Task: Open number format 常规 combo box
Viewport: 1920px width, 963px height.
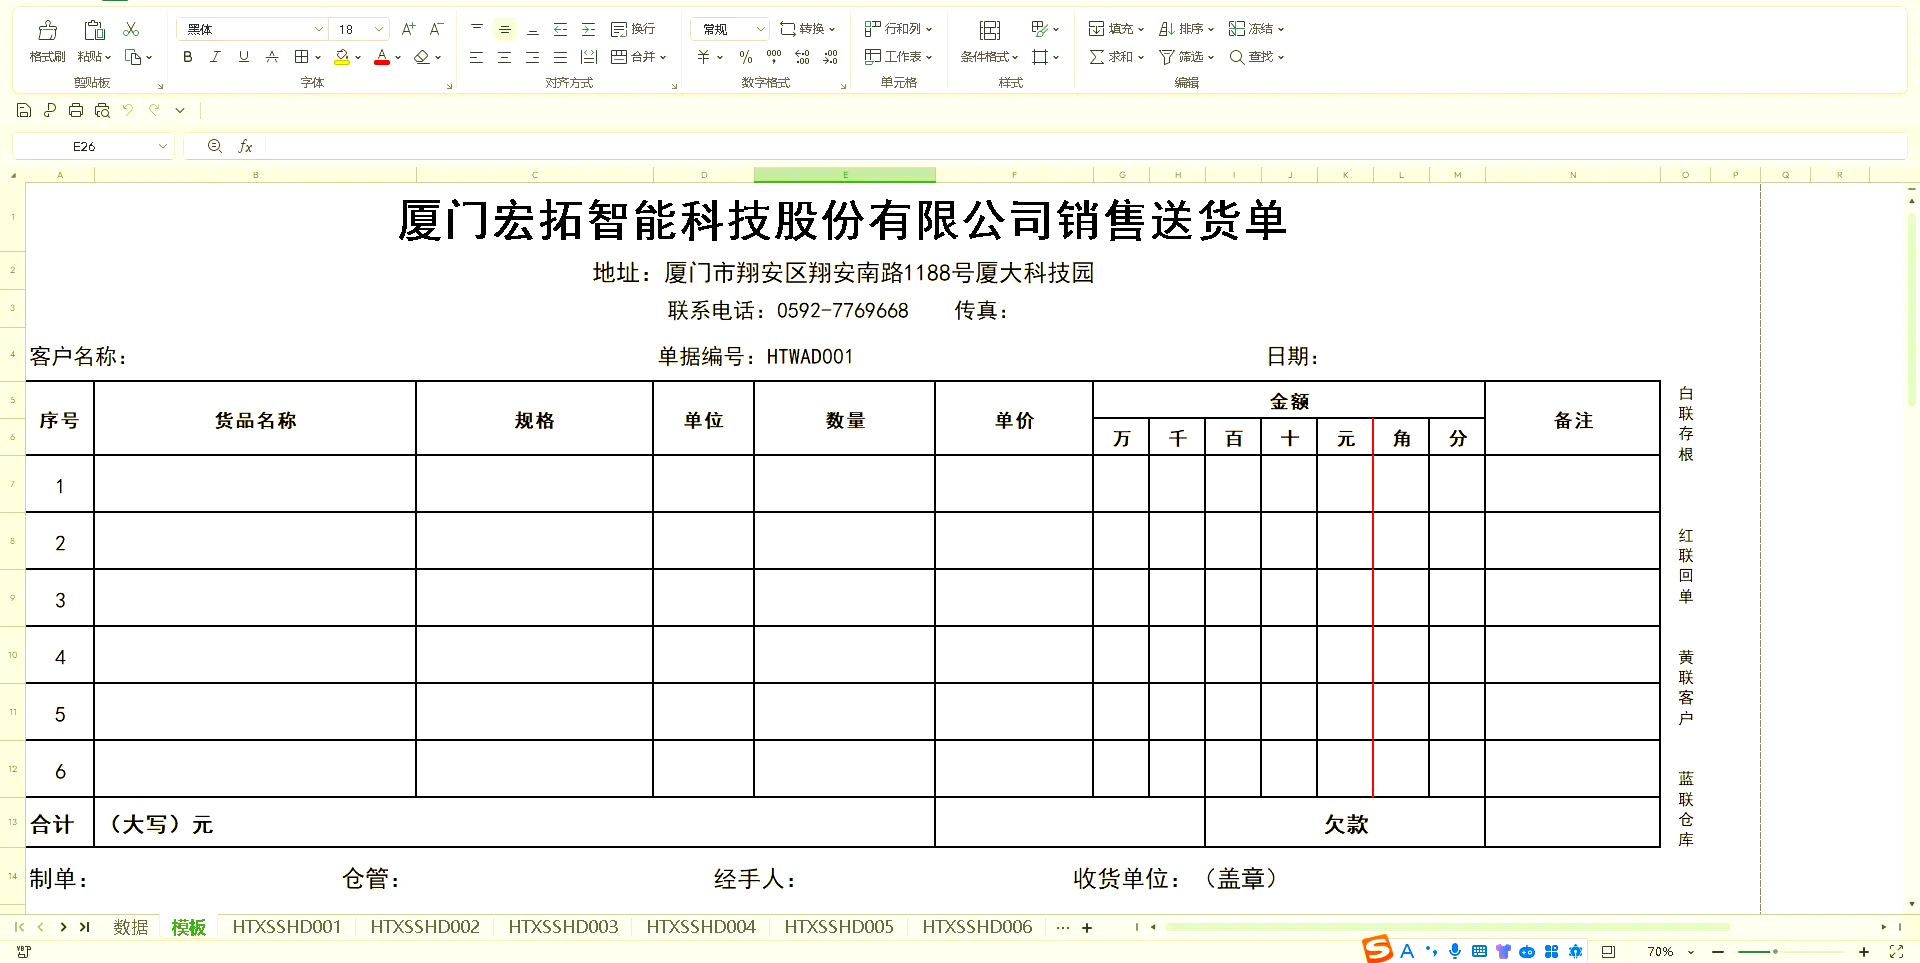Action: [x=729, y=29]
